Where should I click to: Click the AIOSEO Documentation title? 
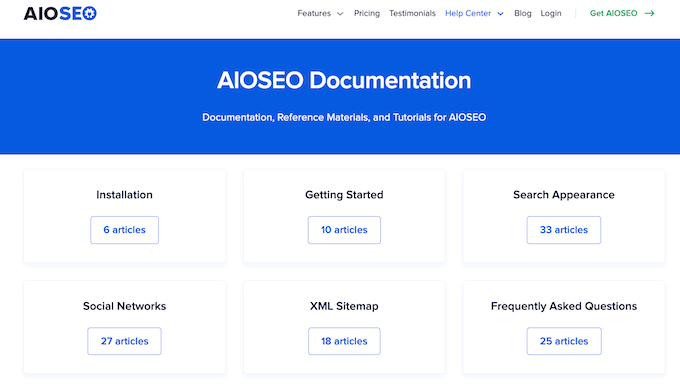pyautogui.click(x=344, y=80)
